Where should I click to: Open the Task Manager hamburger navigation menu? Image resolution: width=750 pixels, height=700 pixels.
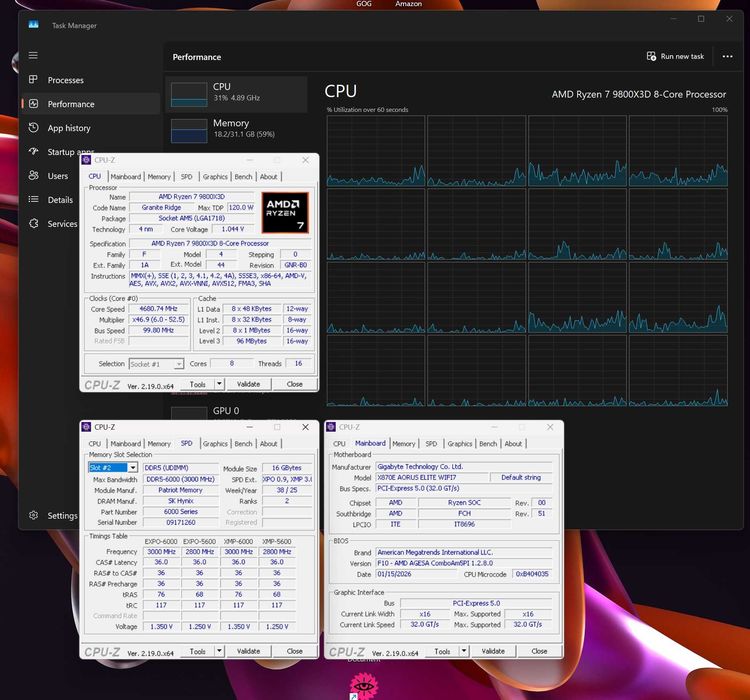pyautogui.click(x=33, y=56)
